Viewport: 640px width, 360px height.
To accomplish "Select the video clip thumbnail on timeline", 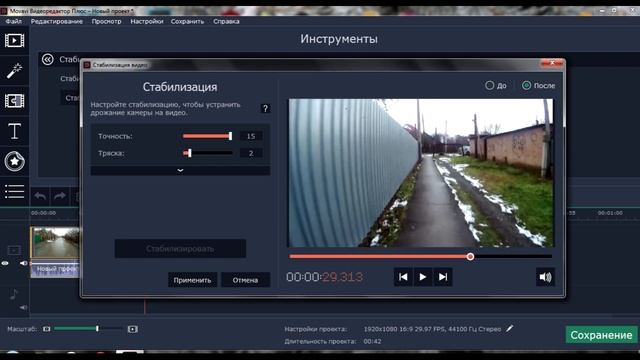I will tap(56, 242).
